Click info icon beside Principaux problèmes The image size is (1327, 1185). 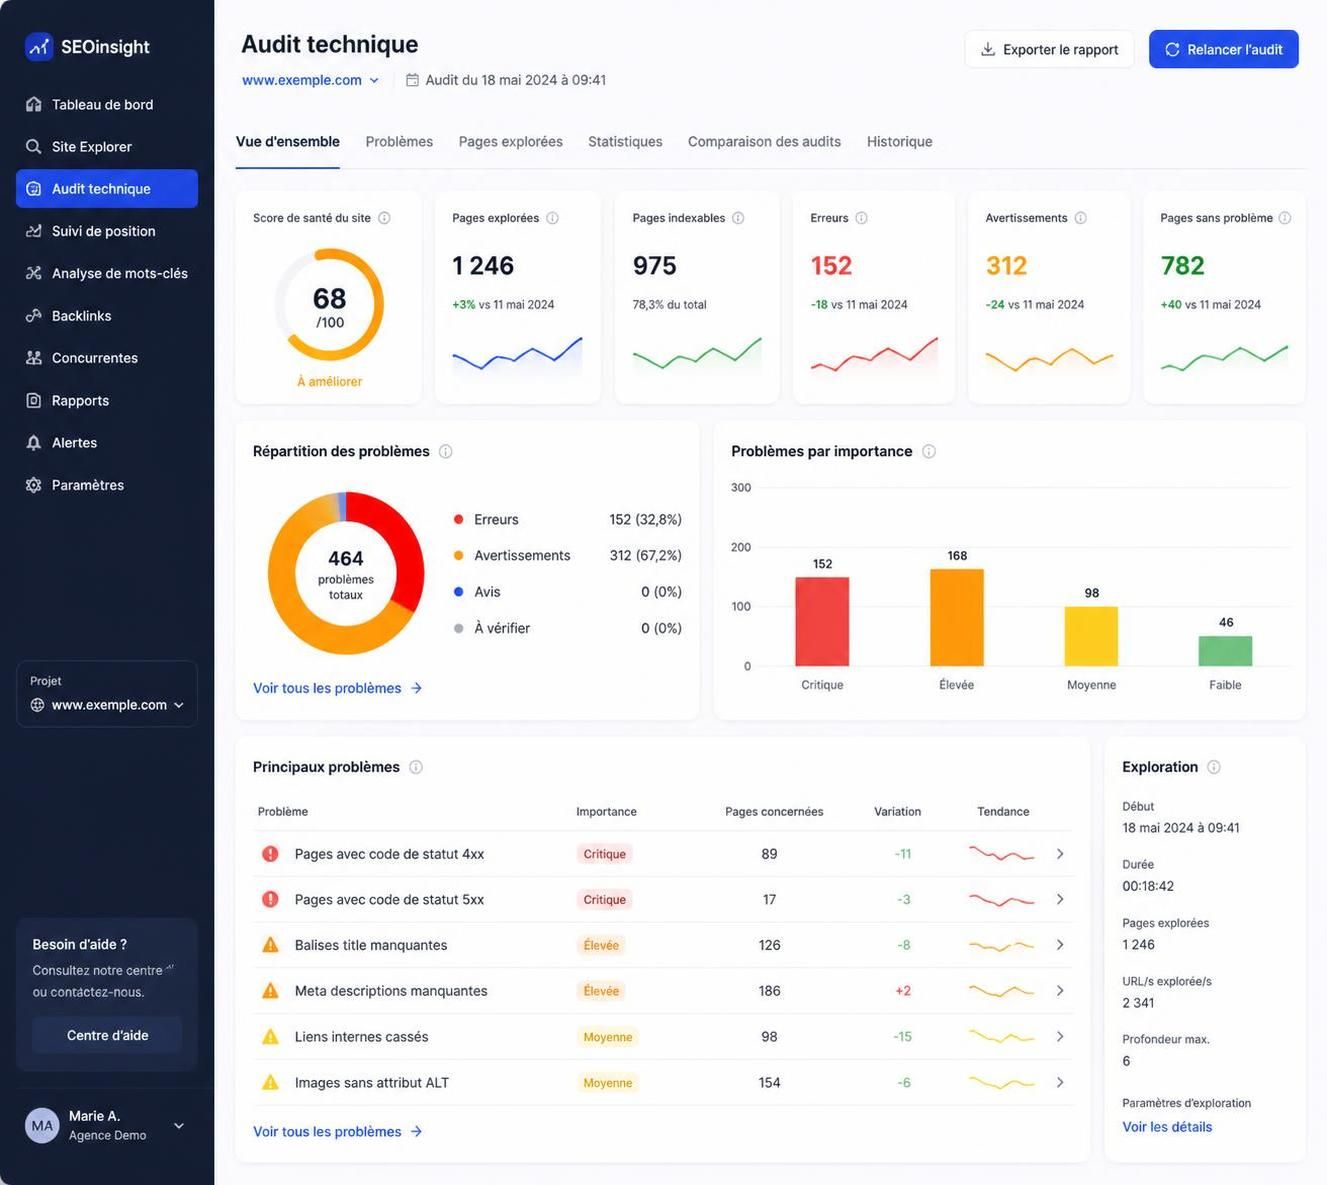tap(416, 767)
